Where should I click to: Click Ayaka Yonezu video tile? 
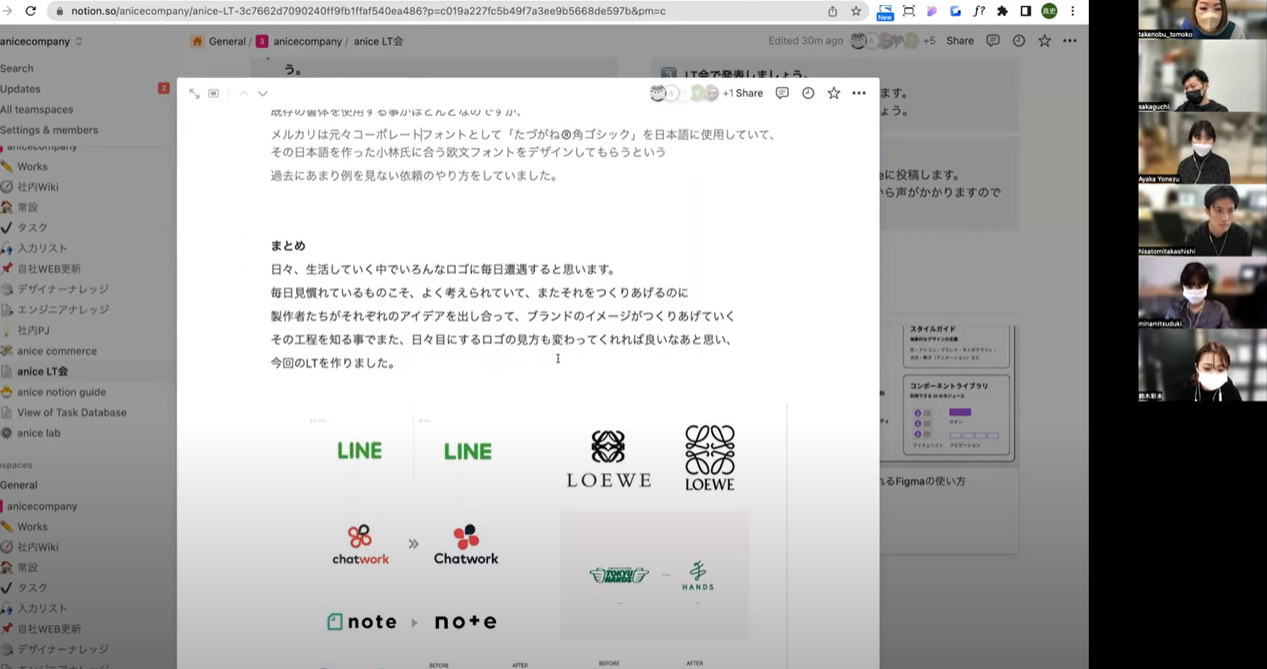pos(1201,148)
